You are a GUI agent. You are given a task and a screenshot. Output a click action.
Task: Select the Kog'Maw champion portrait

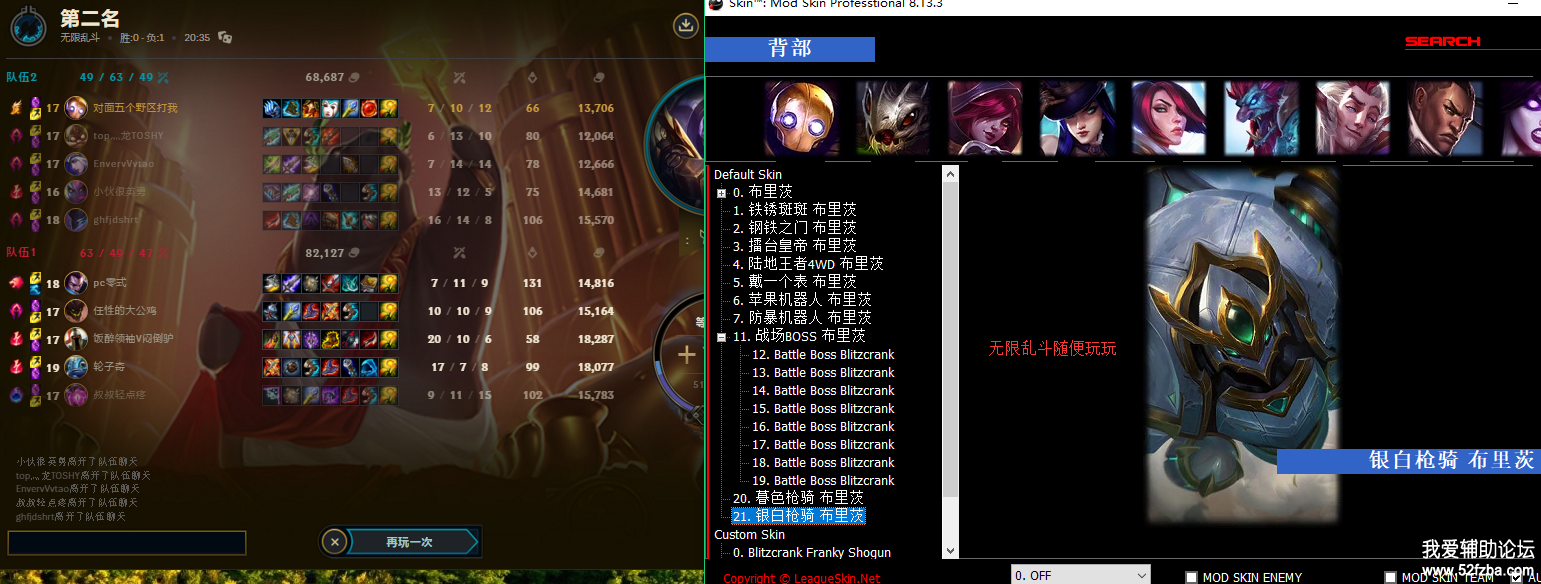point(893,119)
